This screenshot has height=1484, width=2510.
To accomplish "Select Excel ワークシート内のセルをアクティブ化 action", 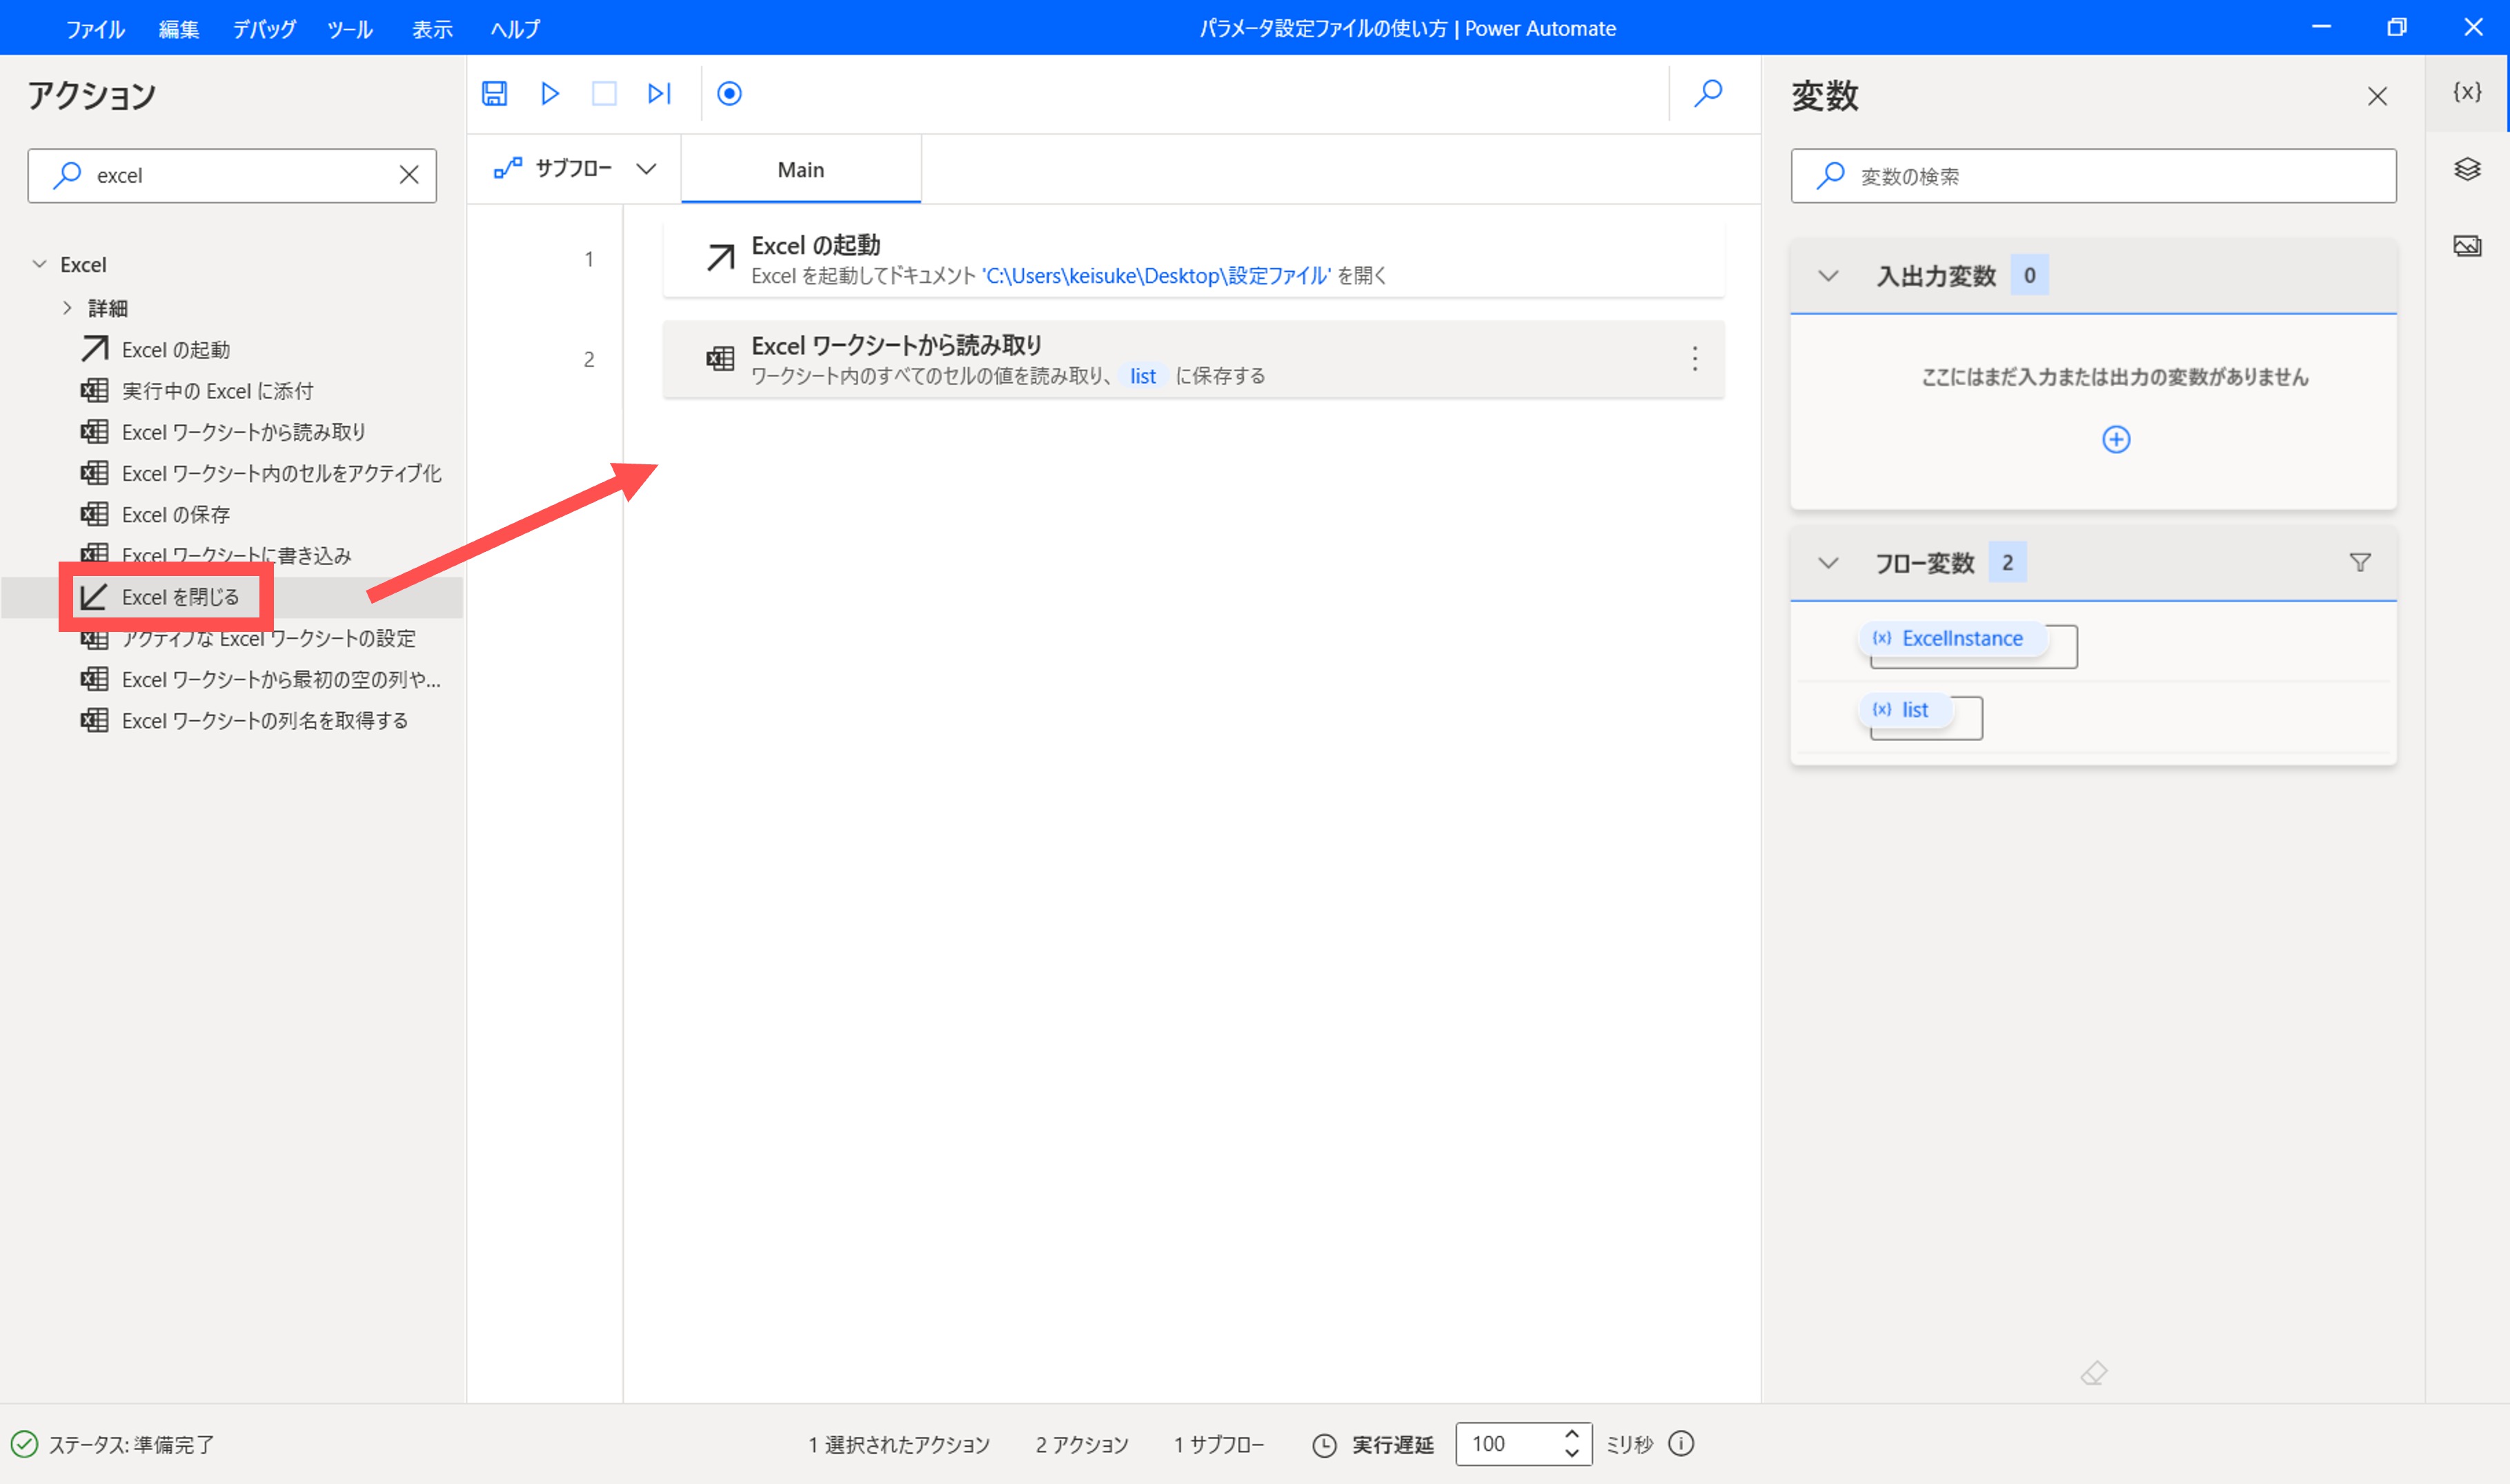I will (x=281, y=472).
